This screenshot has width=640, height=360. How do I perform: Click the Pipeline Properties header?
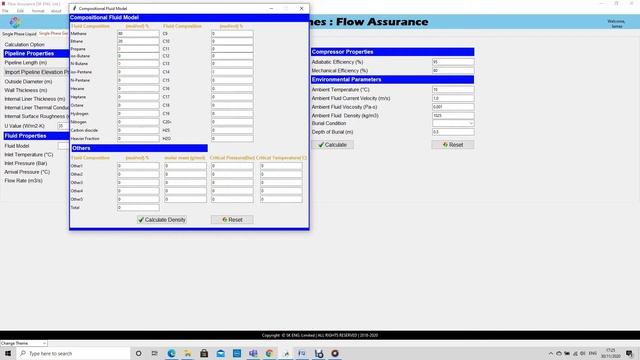(x=36, y=53)
